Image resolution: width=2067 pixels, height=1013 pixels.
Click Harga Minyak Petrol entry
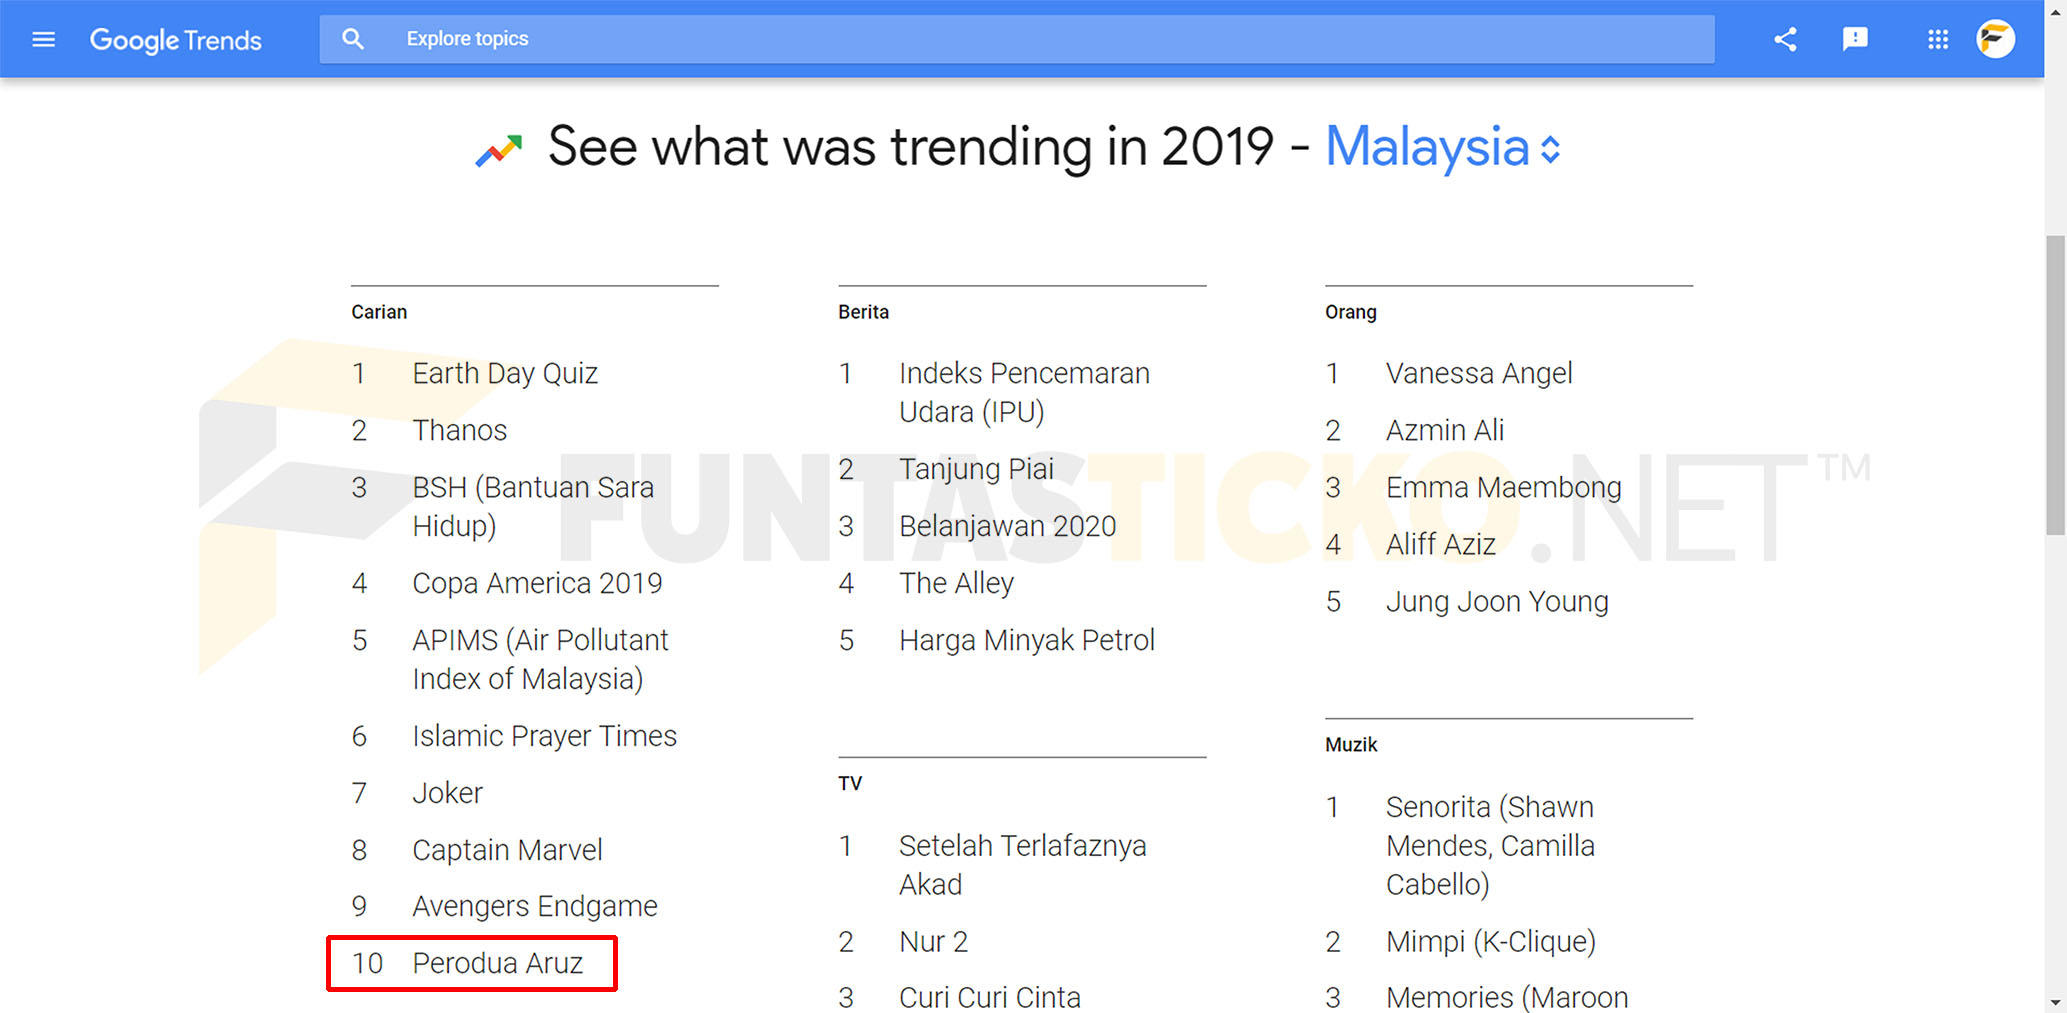(1027, 640)
